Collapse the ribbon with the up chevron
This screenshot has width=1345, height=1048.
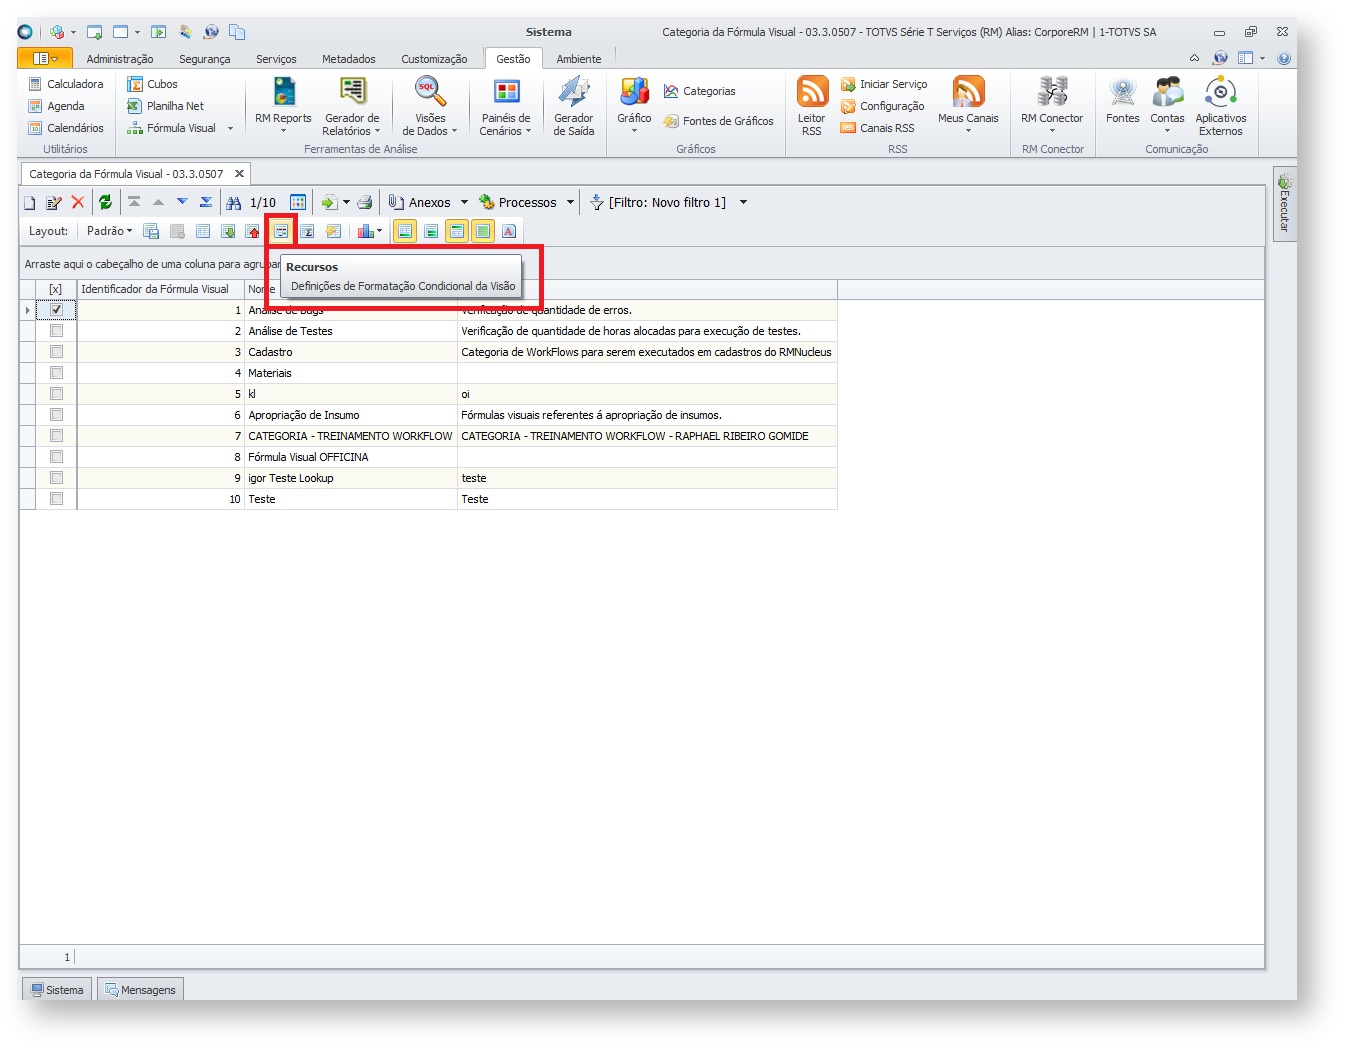1194,58
